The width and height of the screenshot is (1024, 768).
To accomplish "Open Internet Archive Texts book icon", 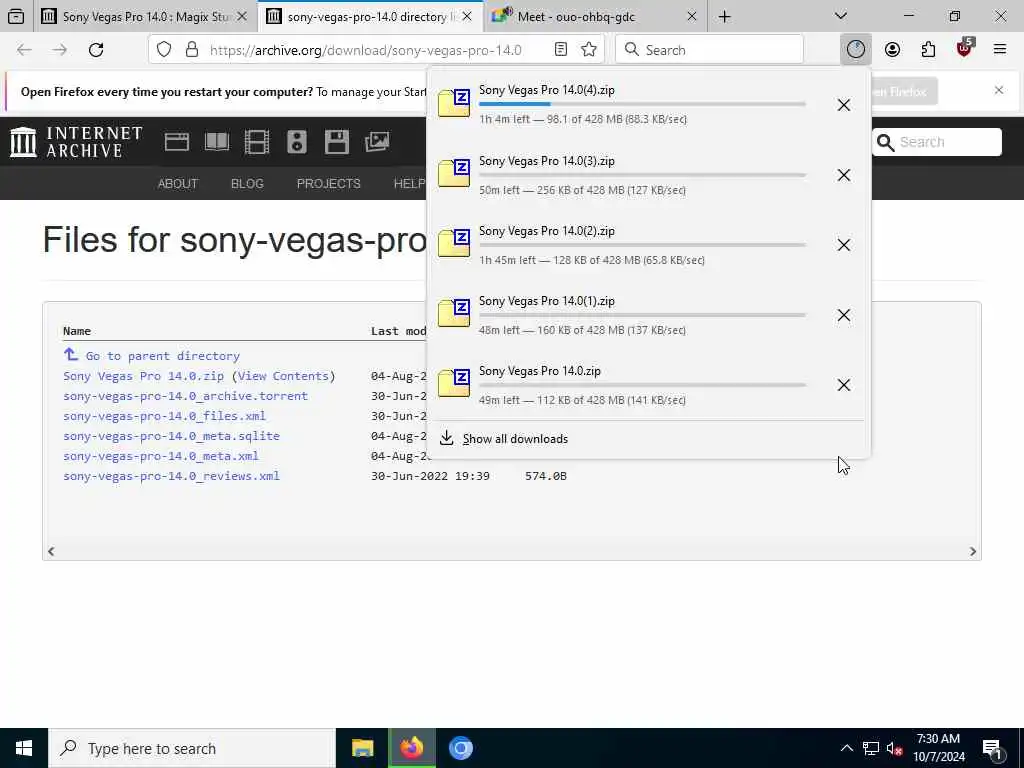I will 217,142.
